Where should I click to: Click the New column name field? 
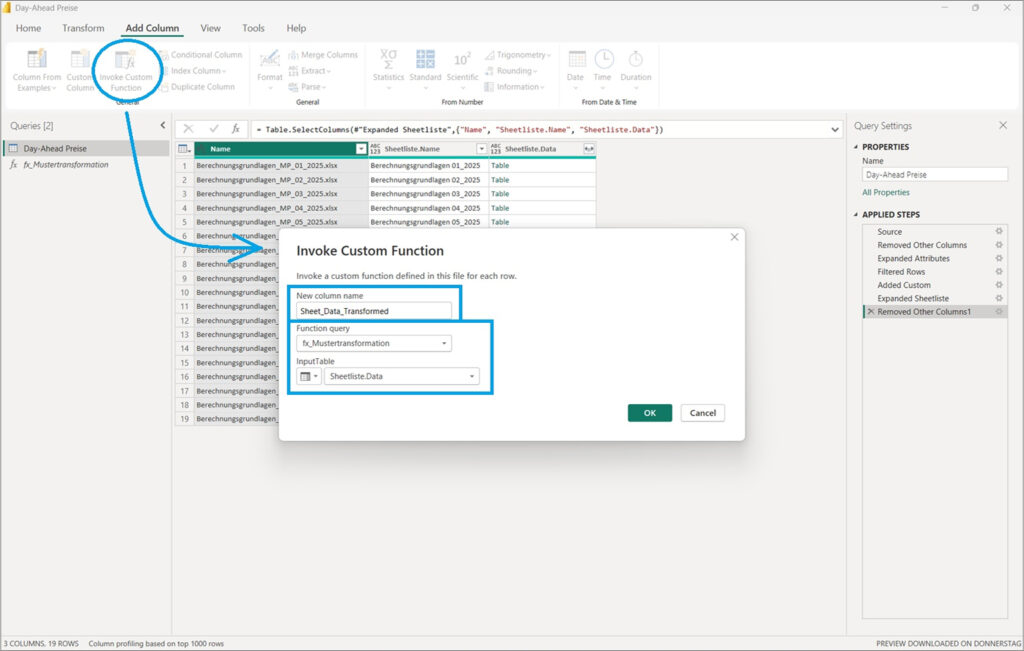coord(374,311)
